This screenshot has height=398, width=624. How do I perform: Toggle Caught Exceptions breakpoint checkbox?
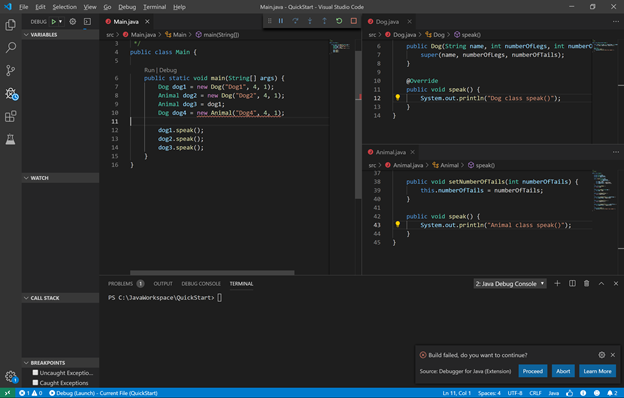click(x=35, y=382)
